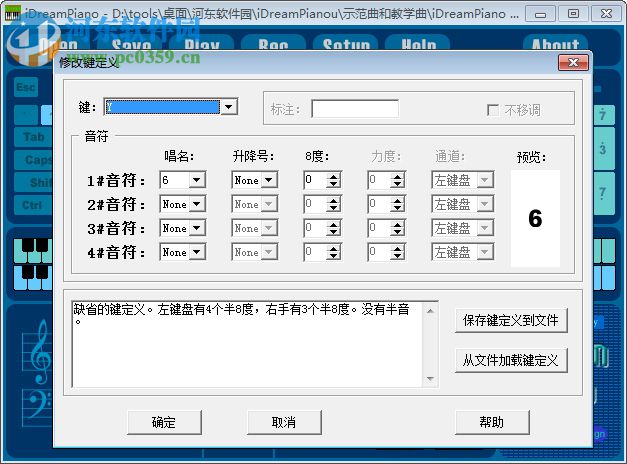Increase 1#音符 力度 value with up arrow
Screen dimensions: 627x464
[x=397, y=176]
